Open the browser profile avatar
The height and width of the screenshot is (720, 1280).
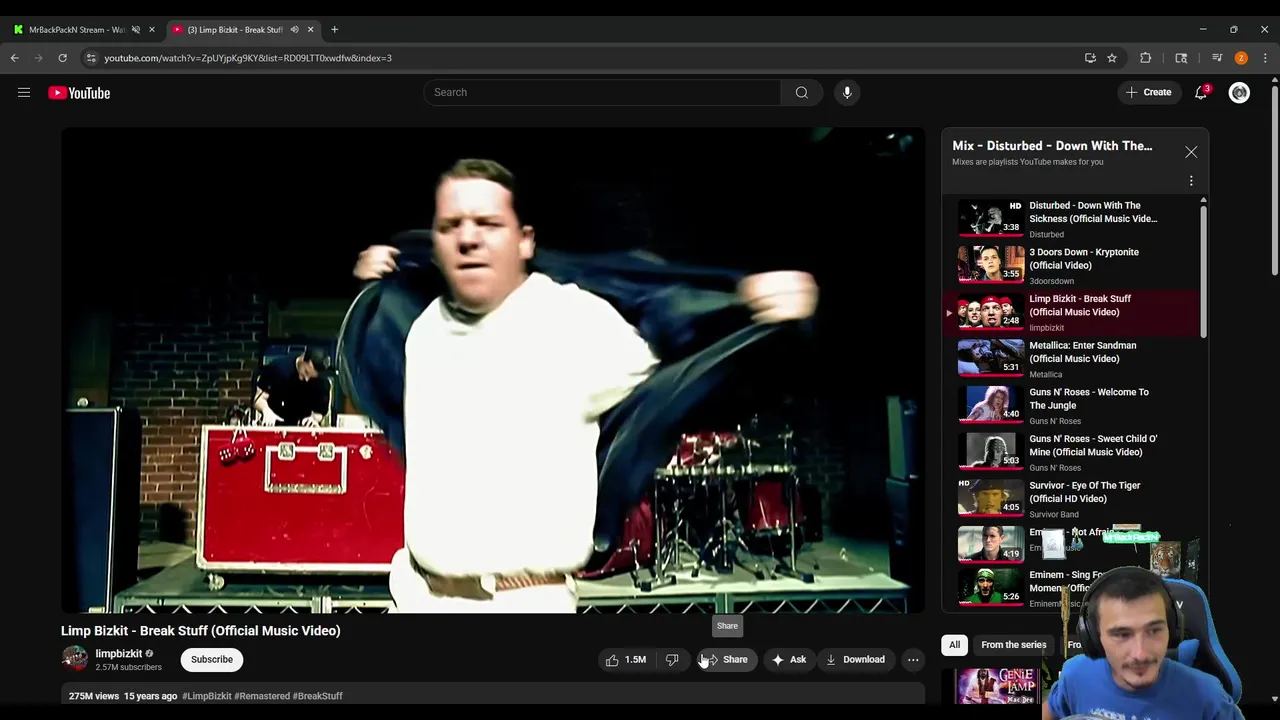[1241, 58]
